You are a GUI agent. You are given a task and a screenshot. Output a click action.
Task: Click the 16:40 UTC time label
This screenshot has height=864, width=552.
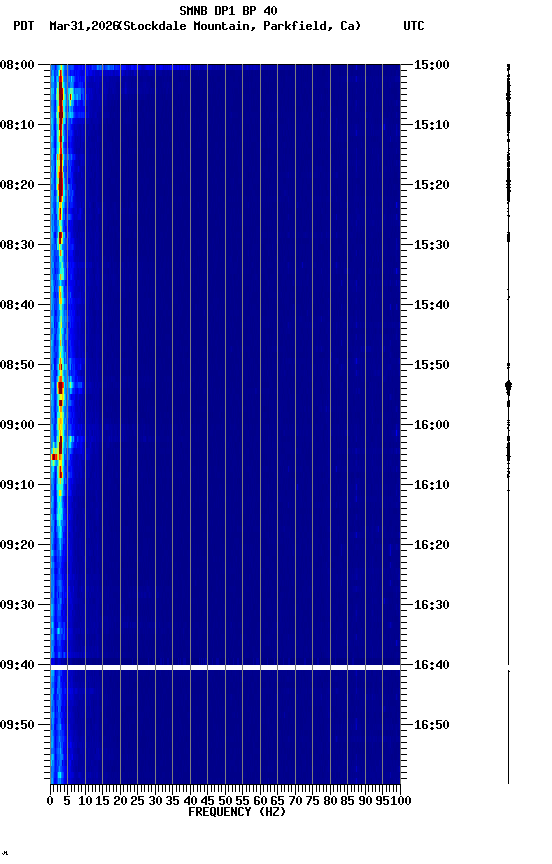431,666
